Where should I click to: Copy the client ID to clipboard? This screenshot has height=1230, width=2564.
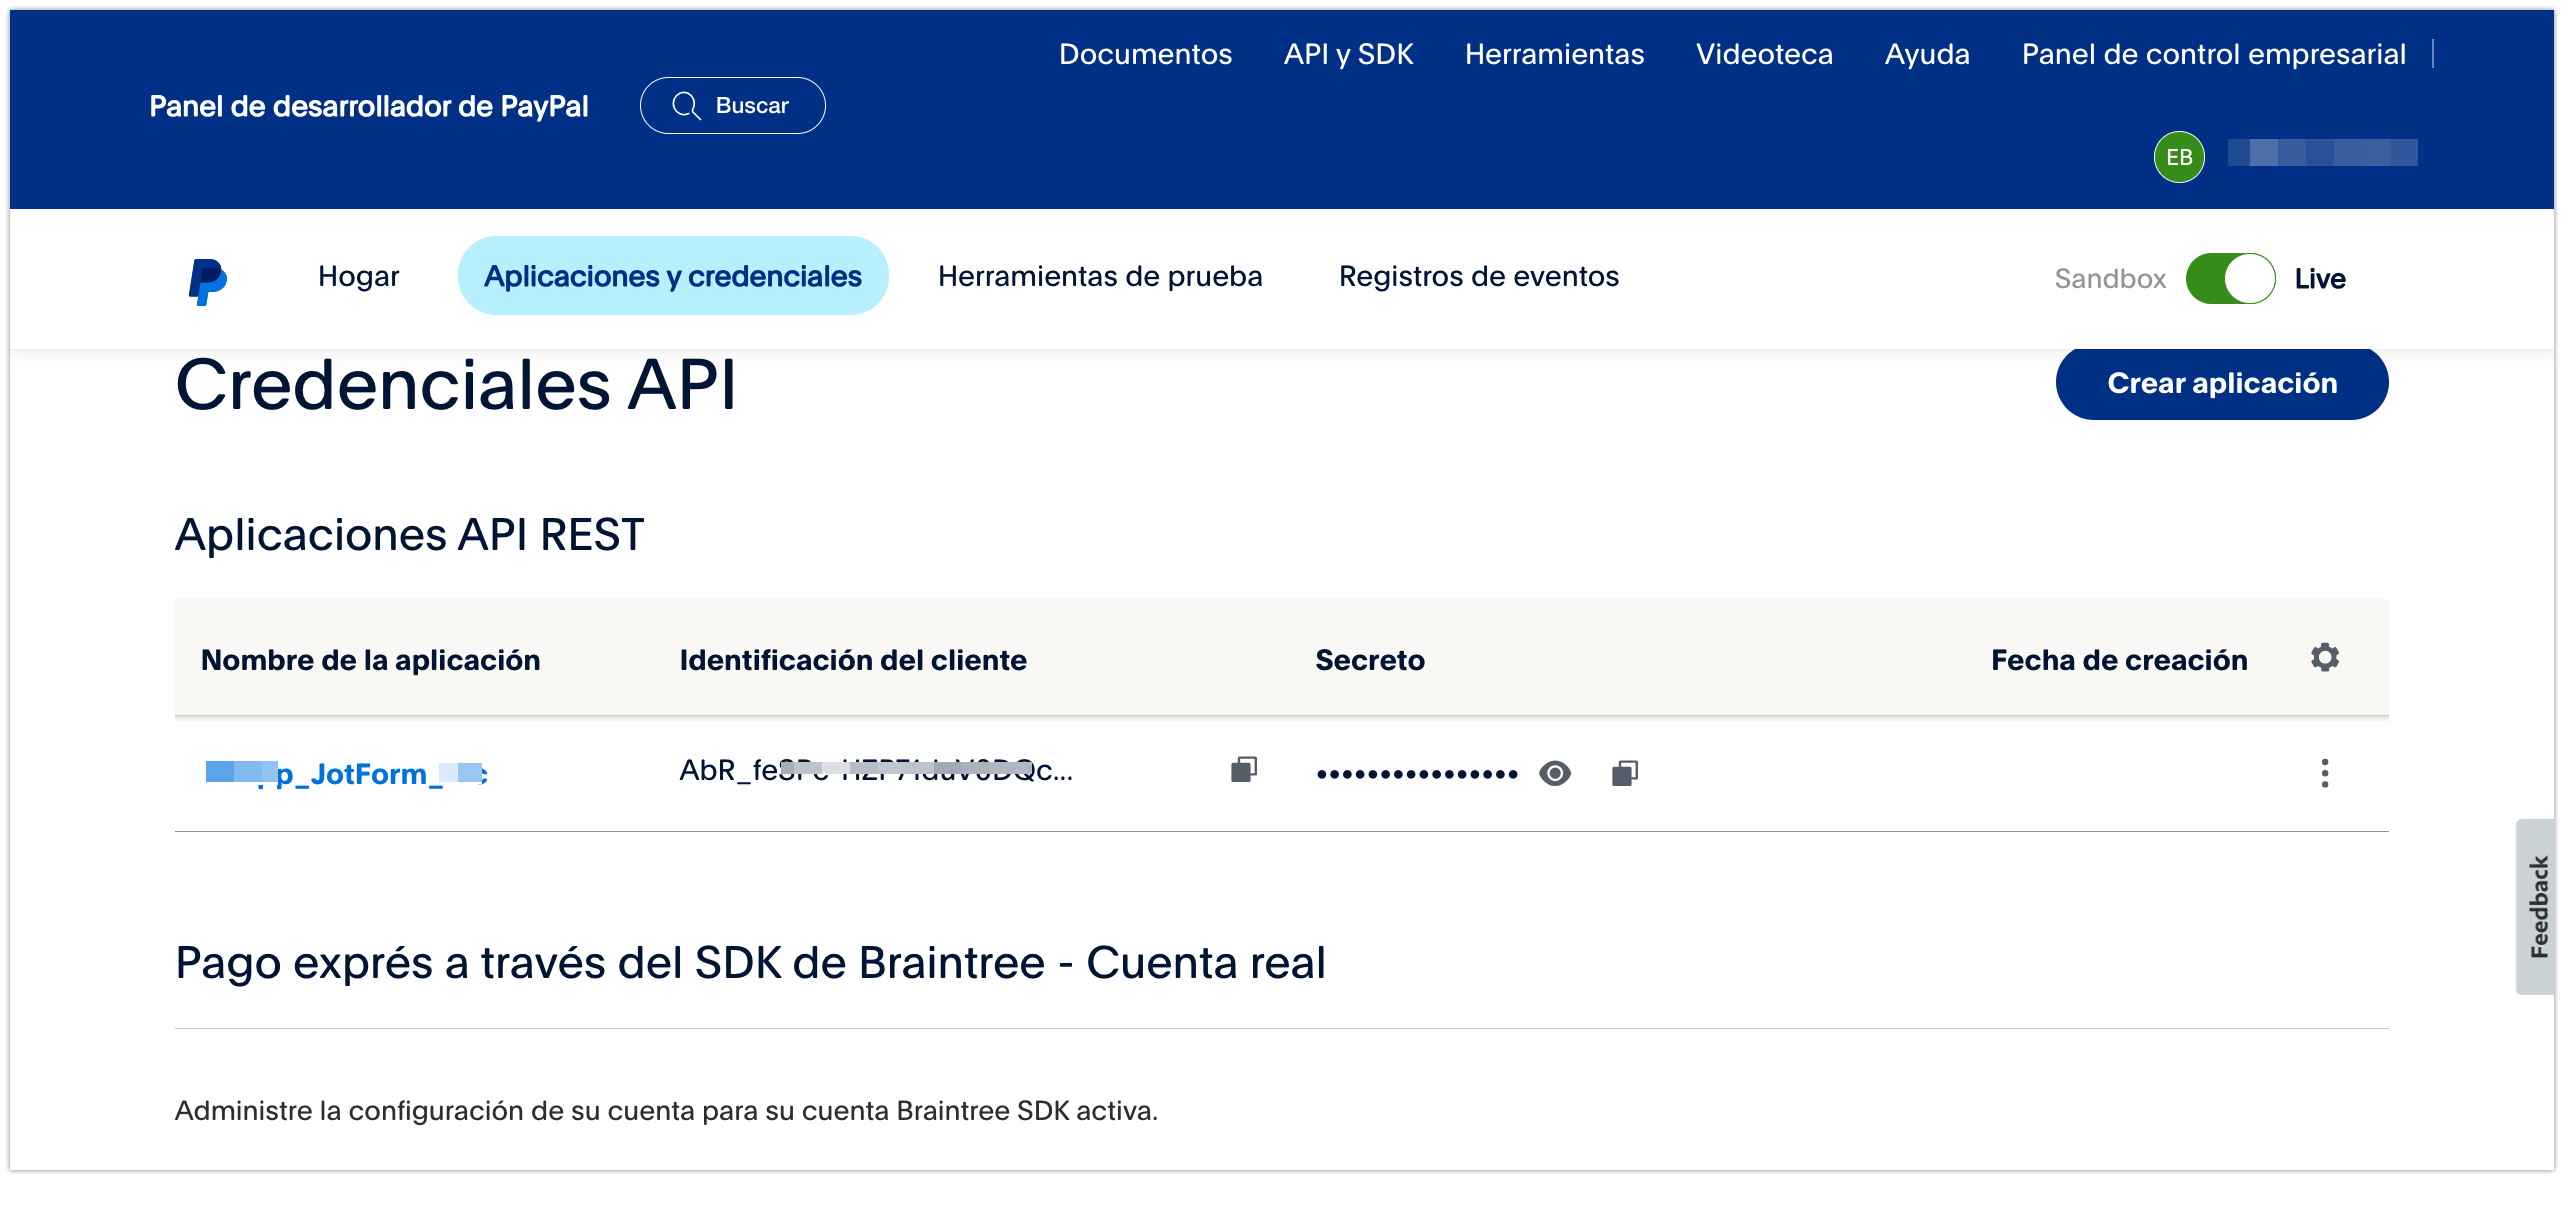tap(1244, 770)
